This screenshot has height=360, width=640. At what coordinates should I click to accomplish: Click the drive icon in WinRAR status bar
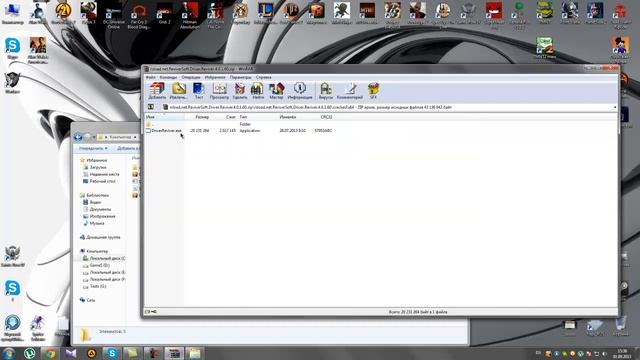148,312
